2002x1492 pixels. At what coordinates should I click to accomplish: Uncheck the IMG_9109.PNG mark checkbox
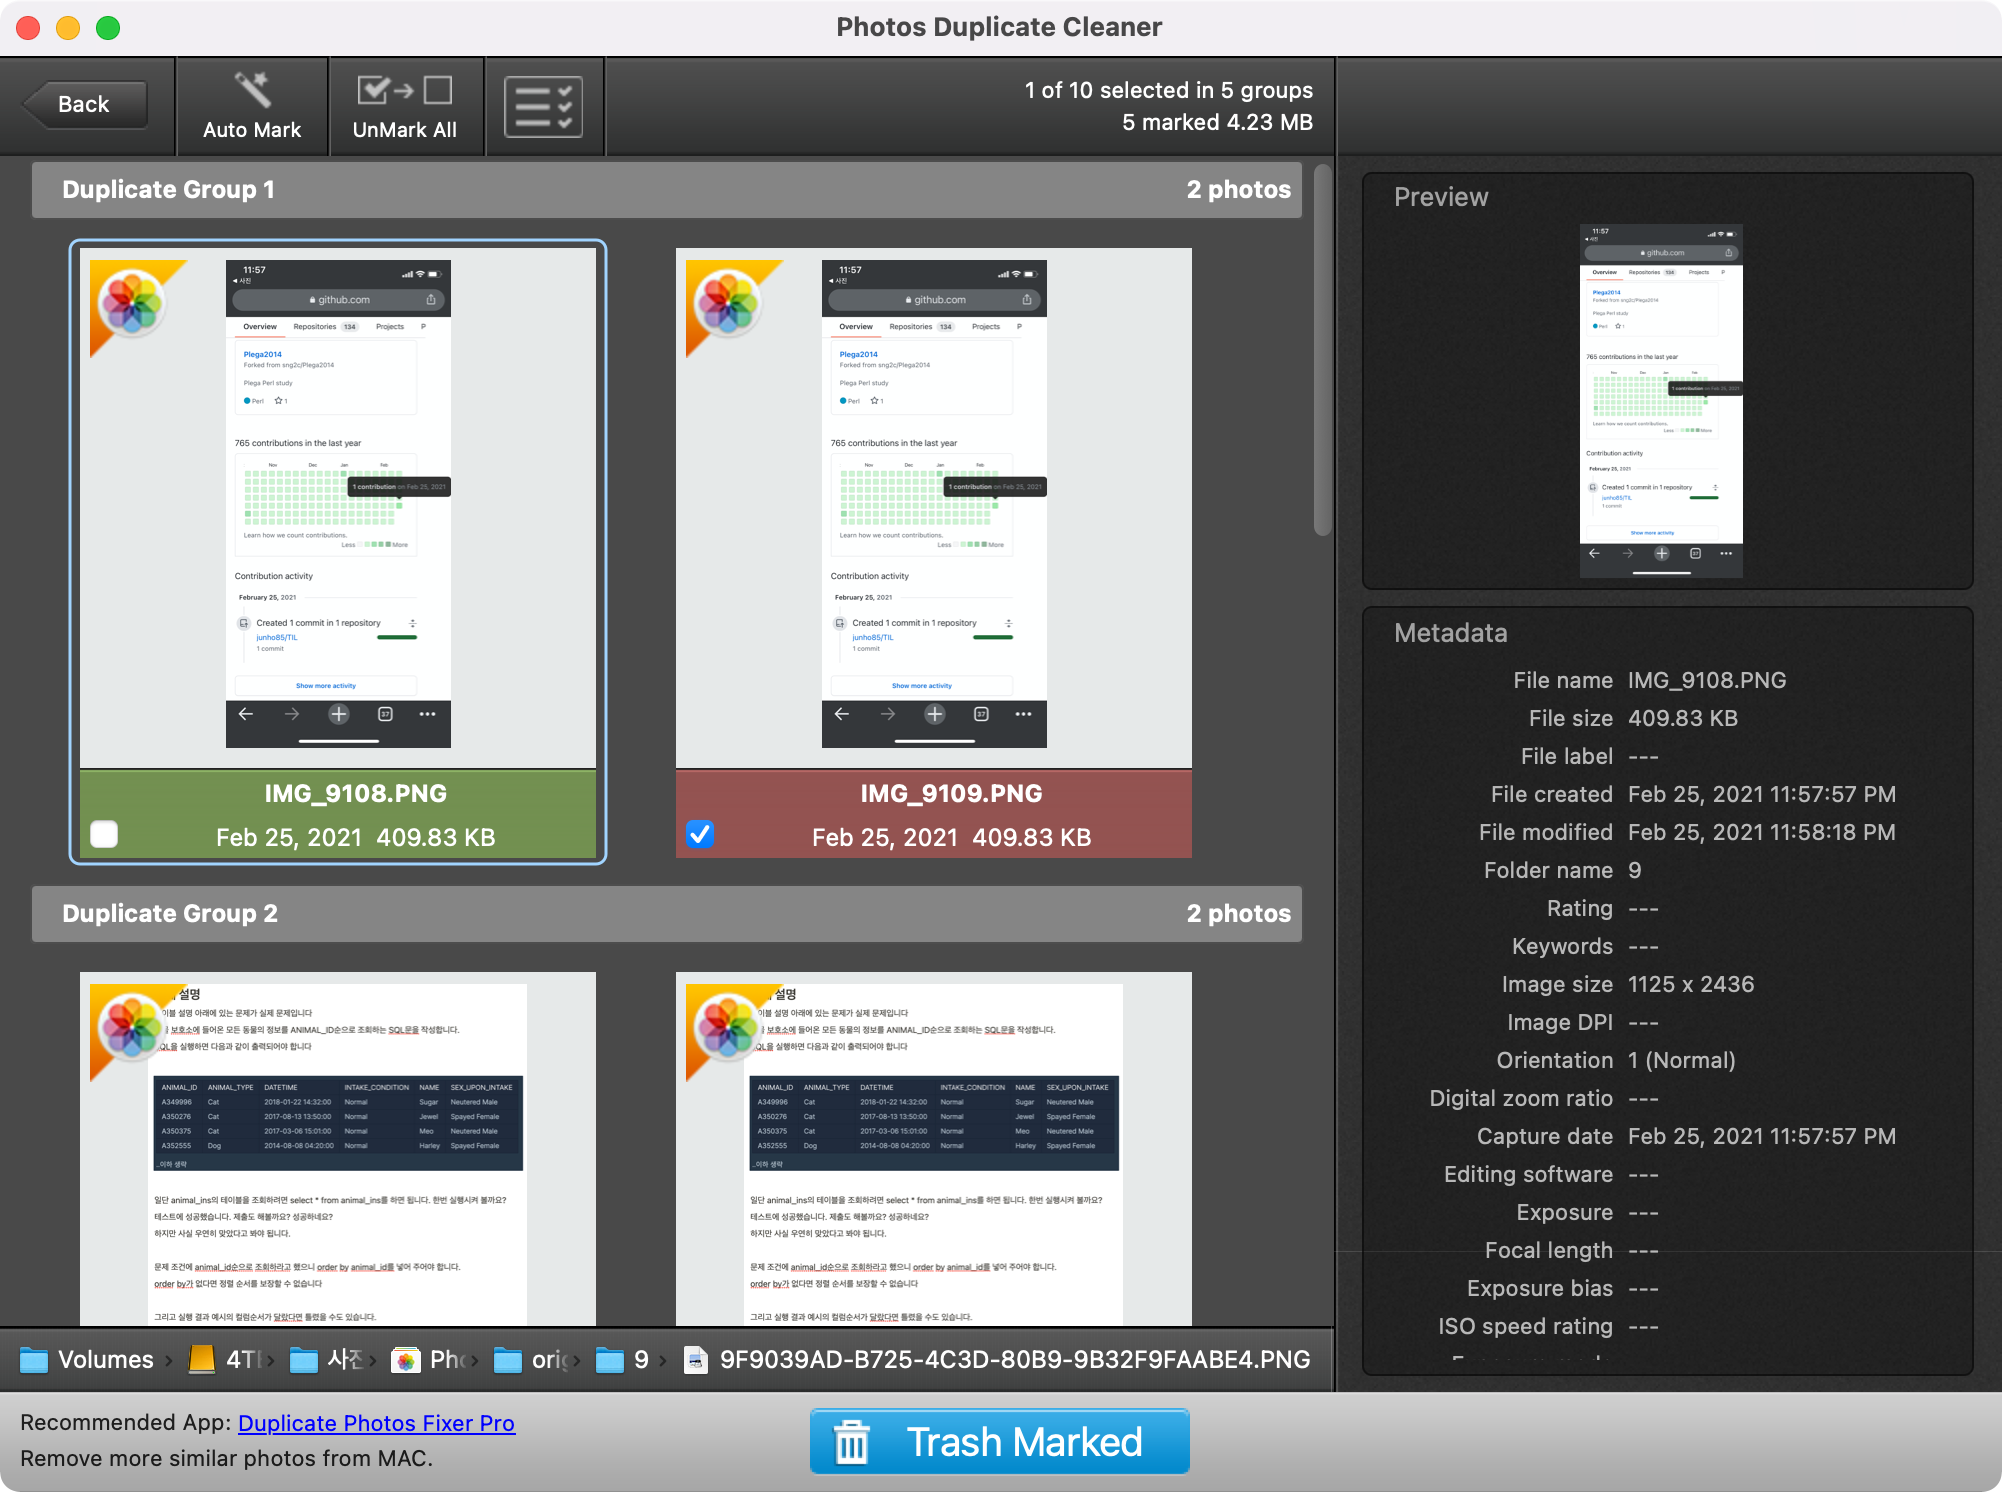(x=700, y=834)
